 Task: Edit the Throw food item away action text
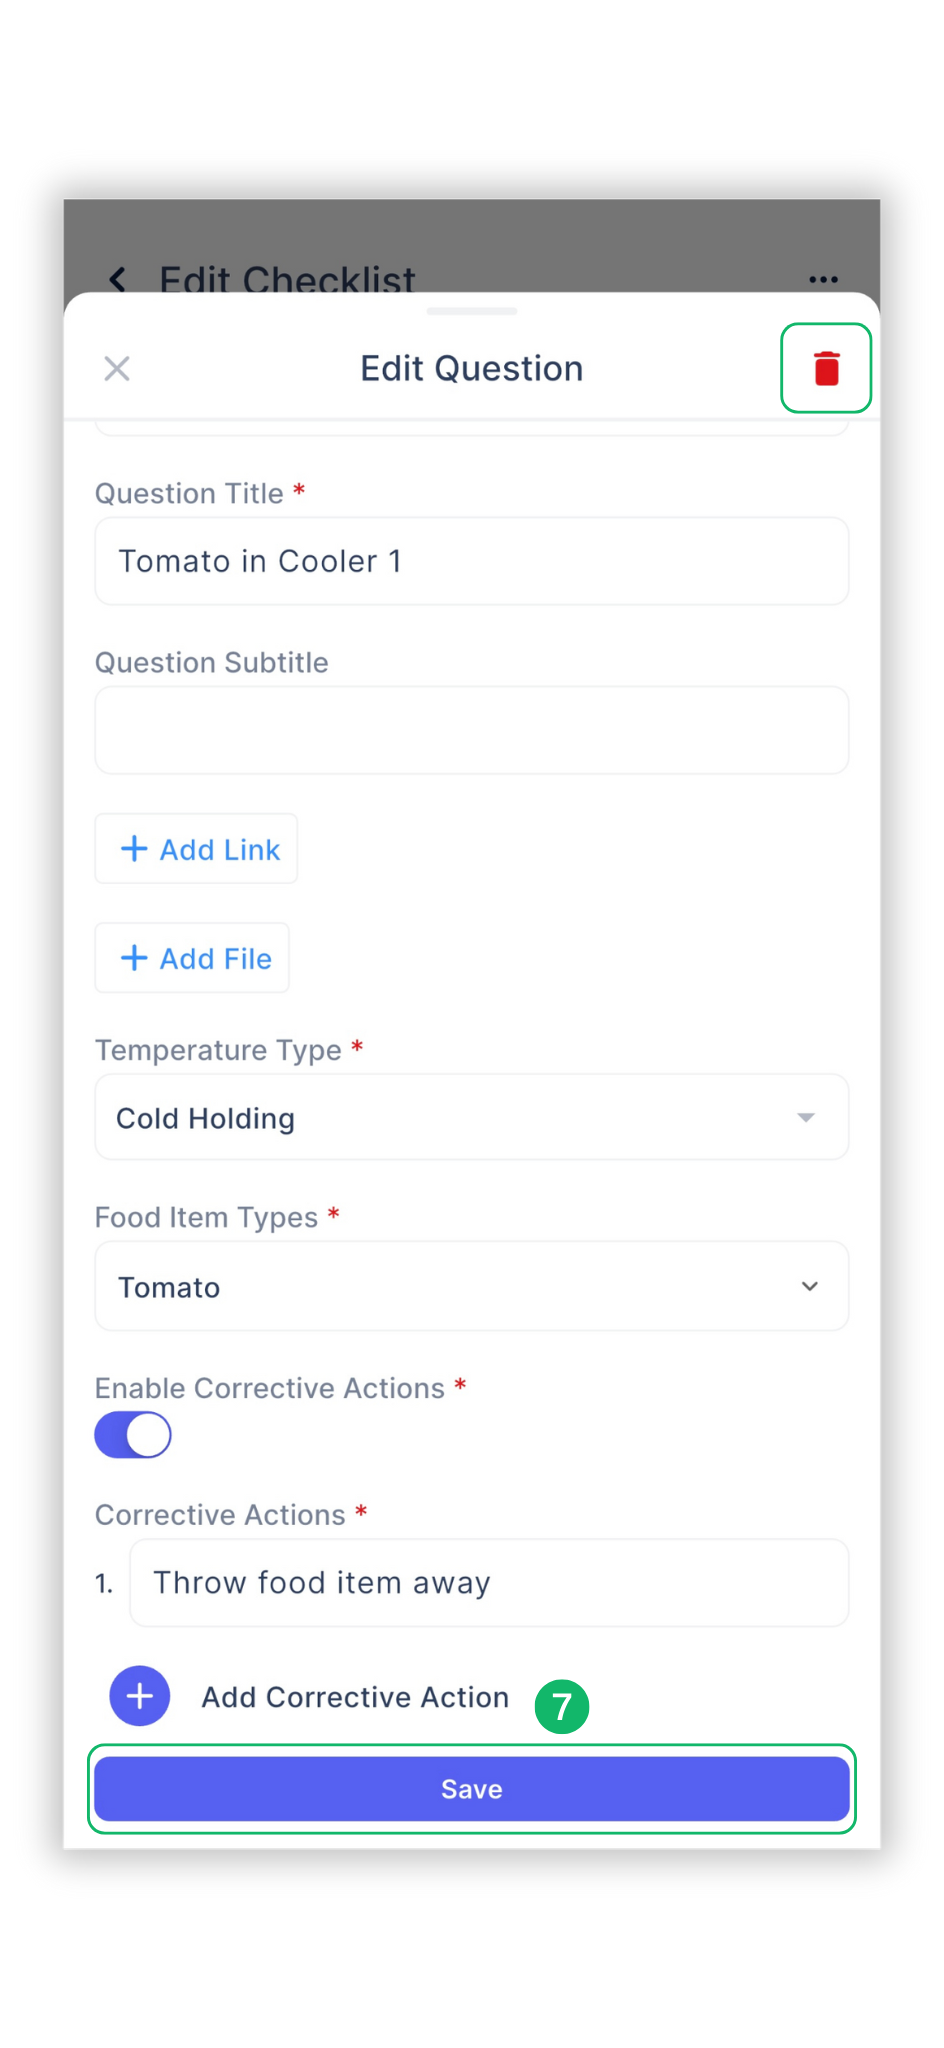pos(488,1582)
